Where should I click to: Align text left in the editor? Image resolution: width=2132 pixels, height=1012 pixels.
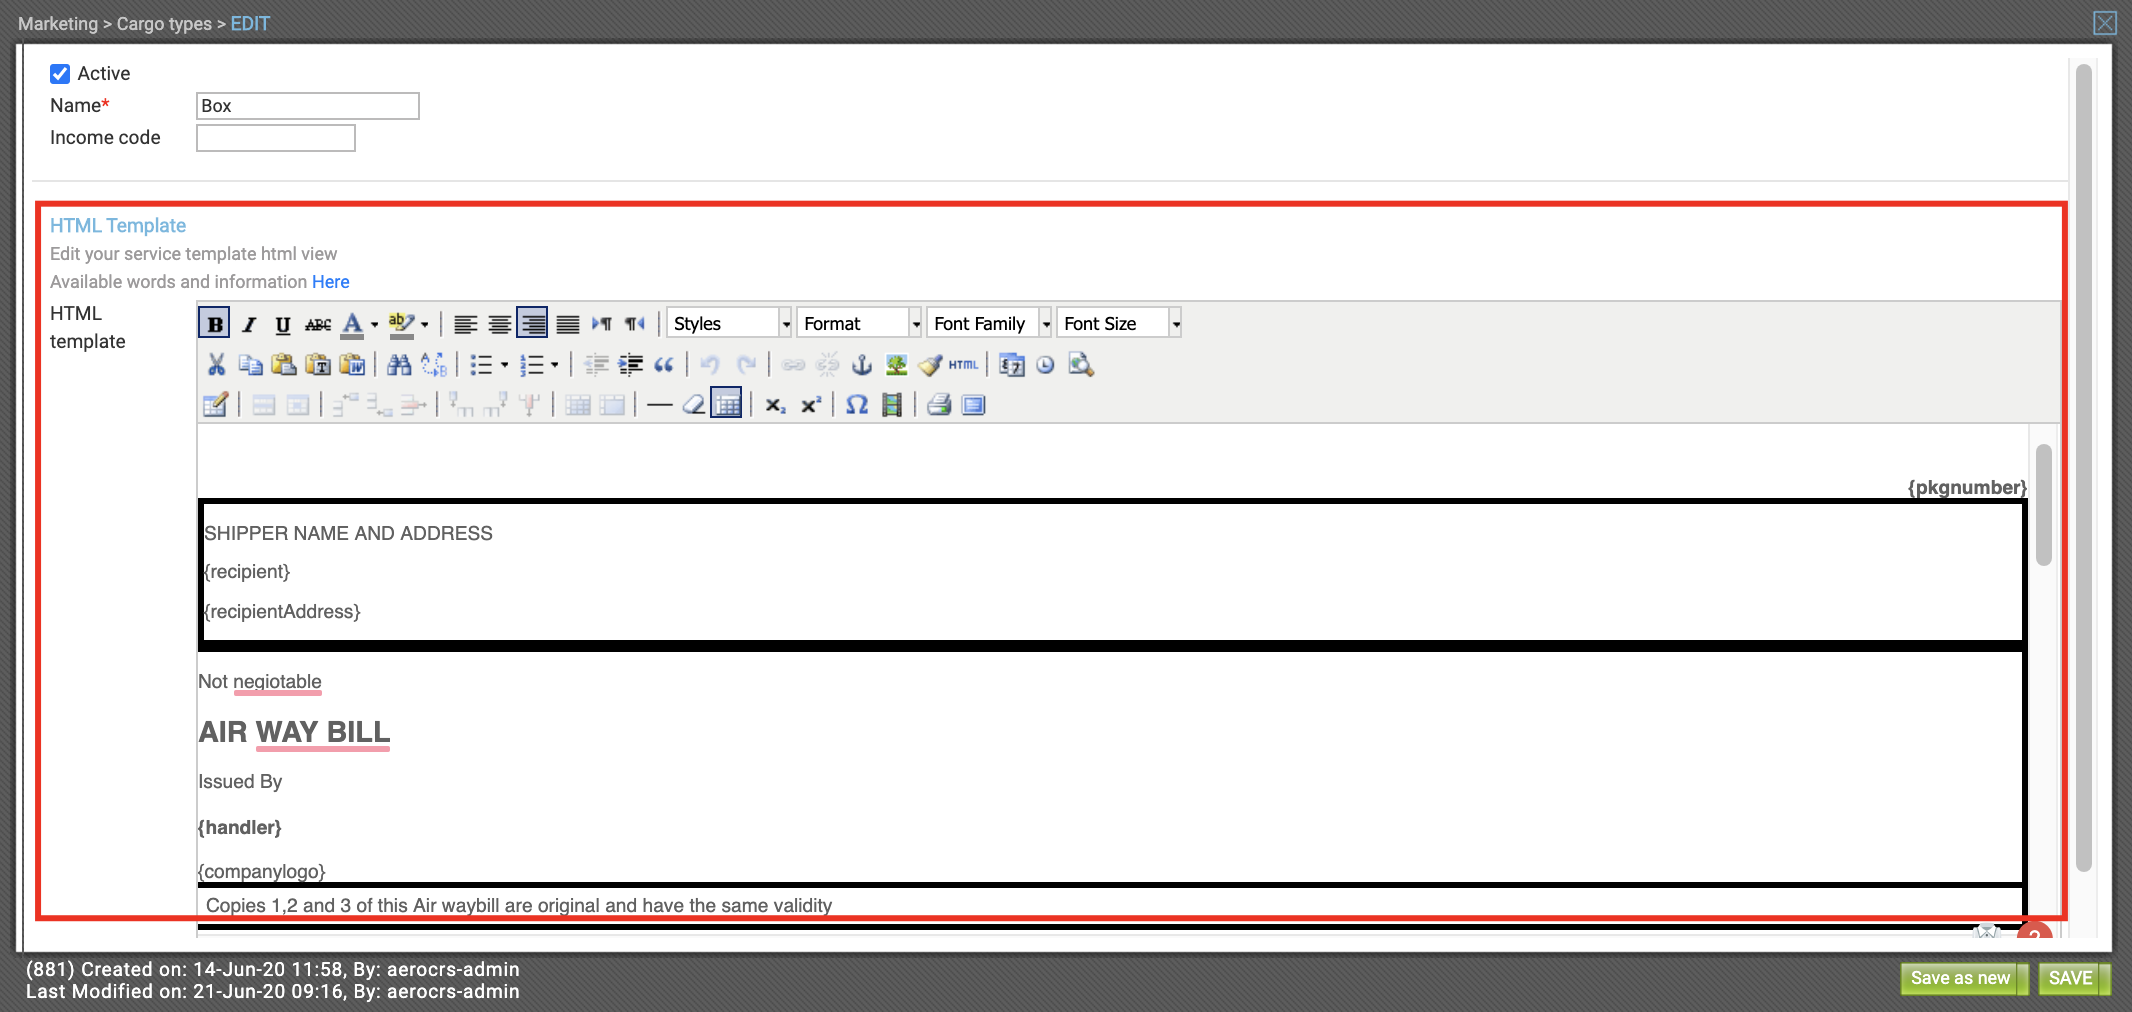465,323
